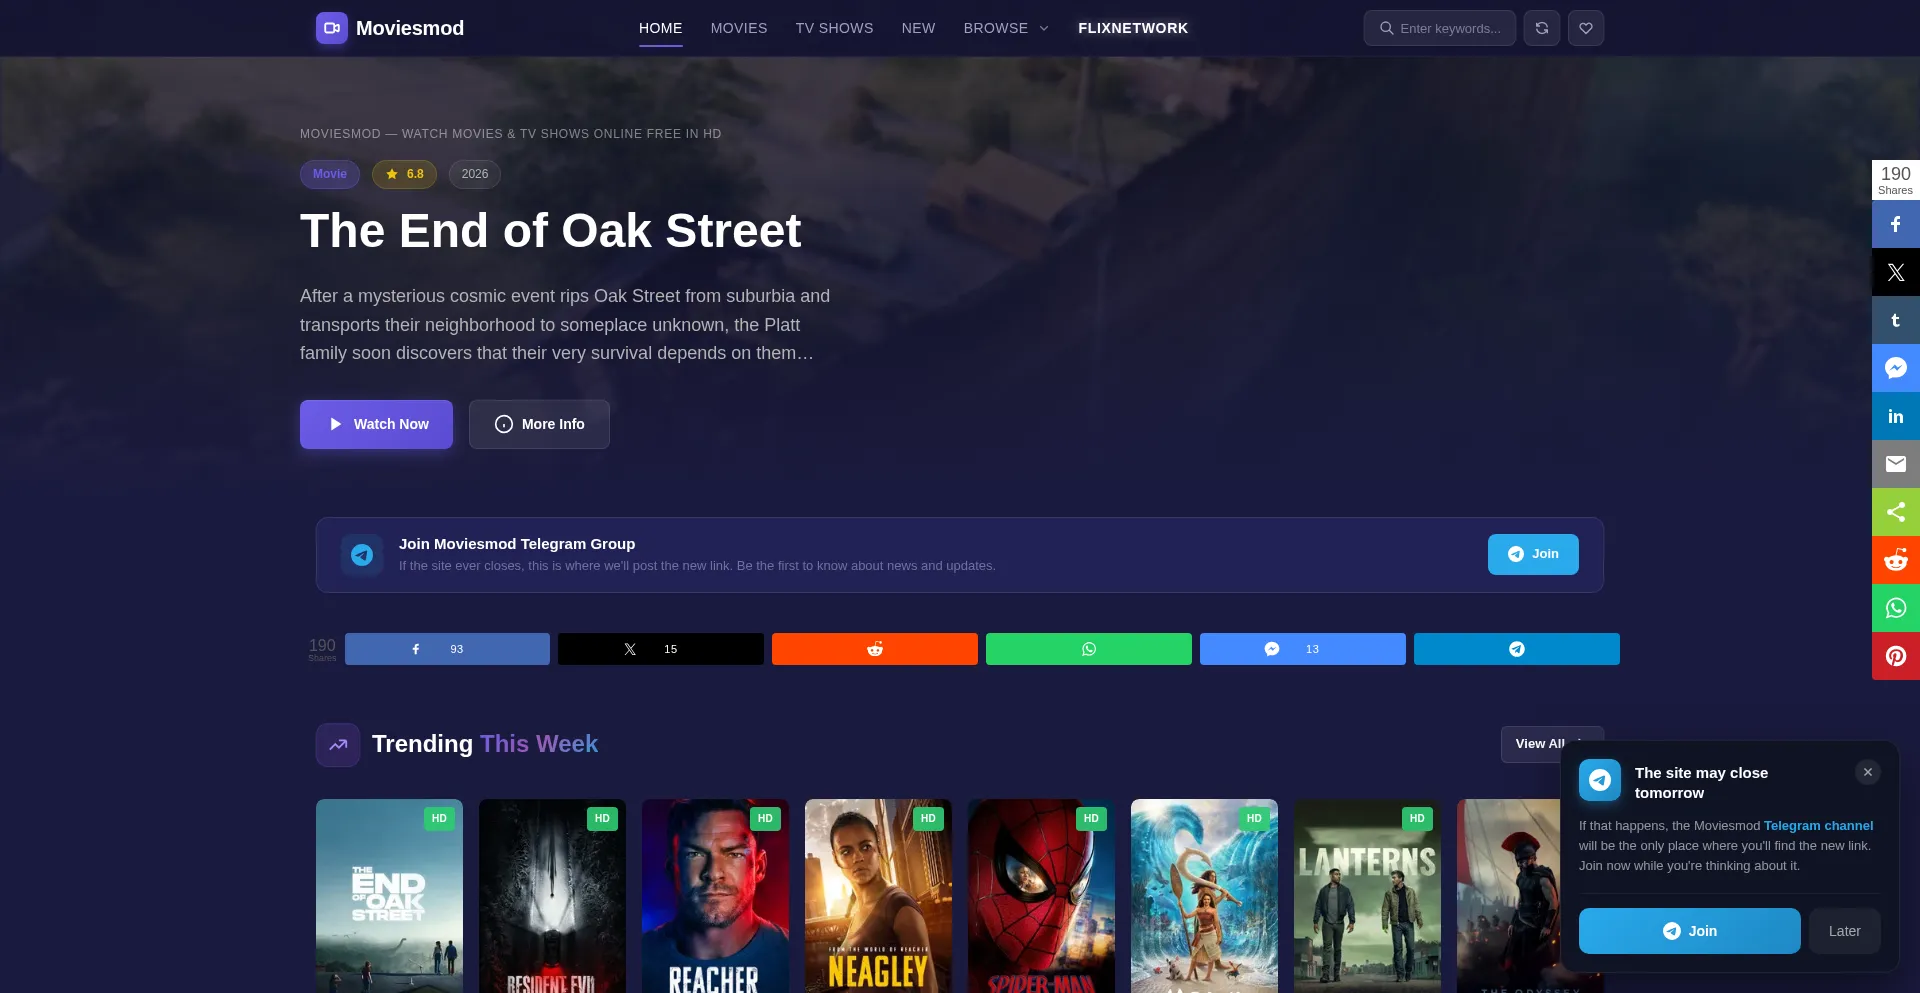1920x993 pixels.
Task: Share on Facebook from the side share bar
Action: pyautogui.click(x=1896, y=224)
